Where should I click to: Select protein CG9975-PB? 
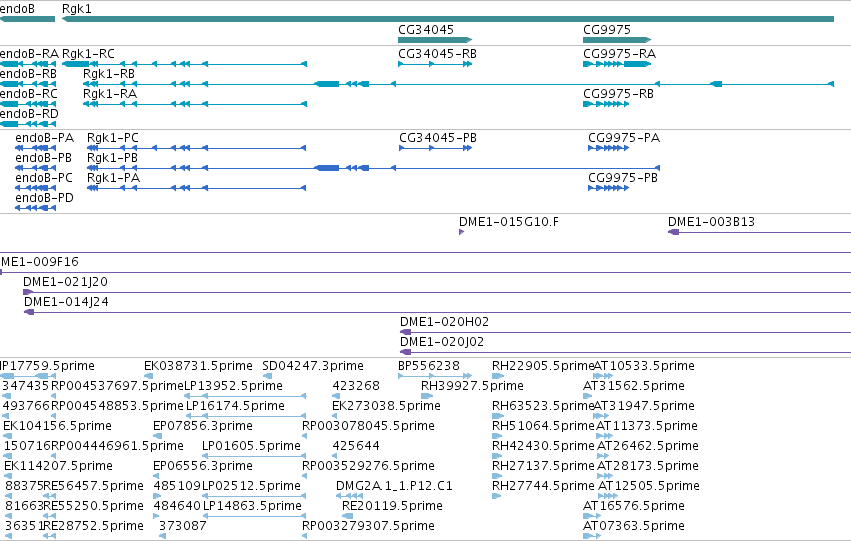[623, 178]
